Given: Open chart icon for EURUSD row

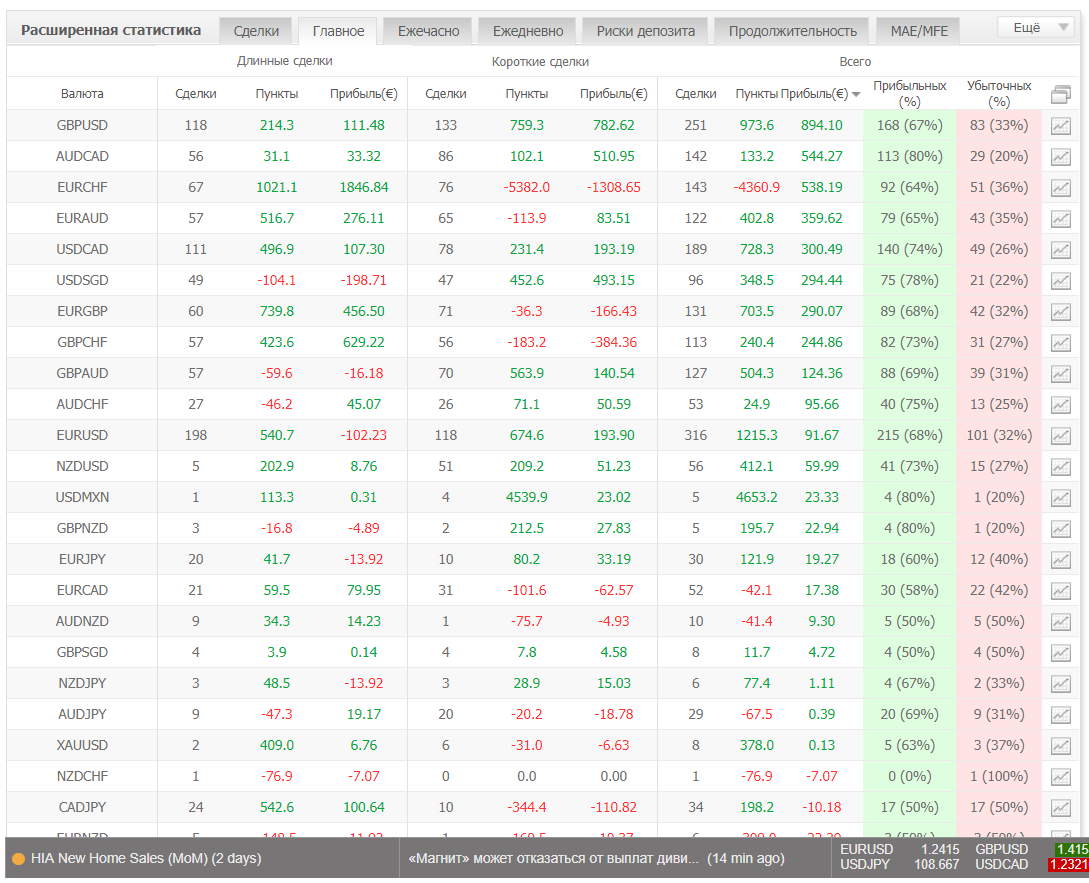Looking at the screenshot, I should point(1060,436).
